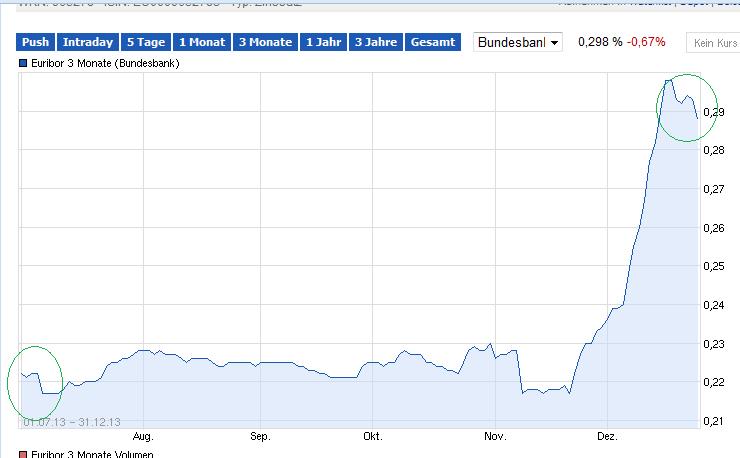Screen dimensions: 740x458
Task: Show the 5 Tage timeframe
Action: (146, 42)
